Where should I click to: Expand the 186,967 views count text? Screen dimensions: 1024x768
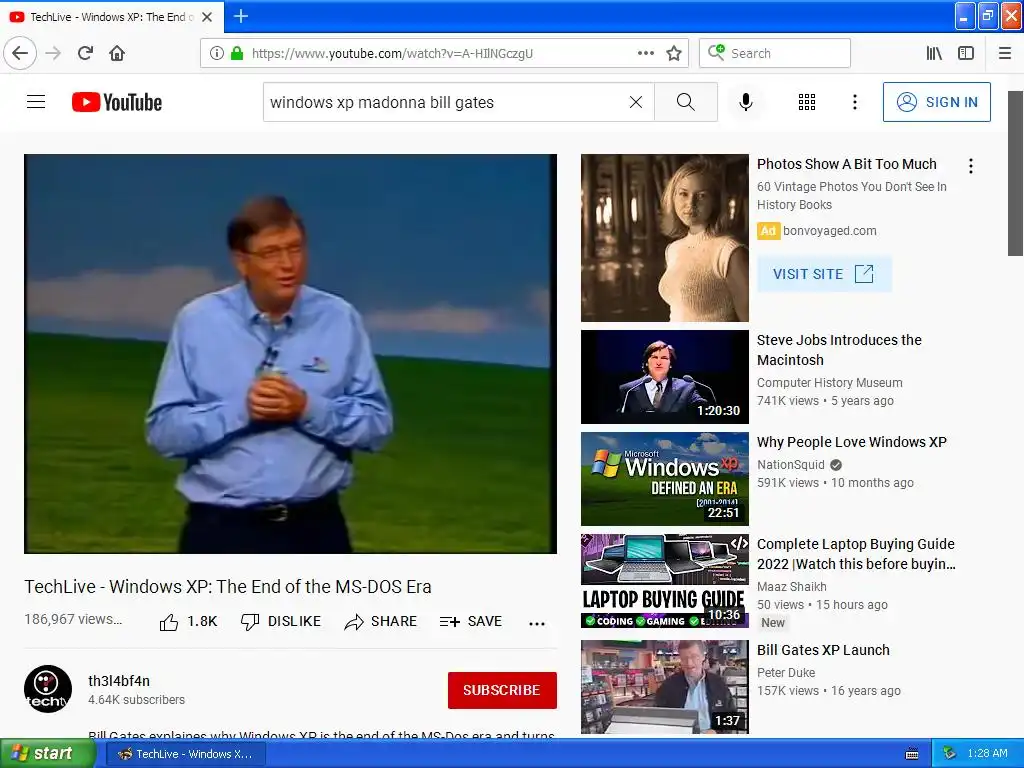click(73, 619)
